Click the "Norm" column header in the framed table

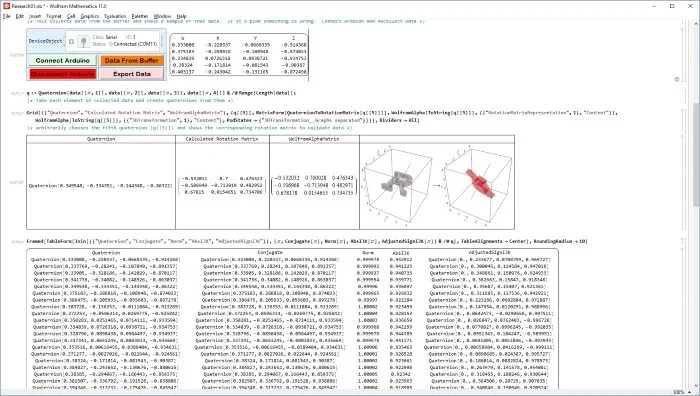[368, 252]
